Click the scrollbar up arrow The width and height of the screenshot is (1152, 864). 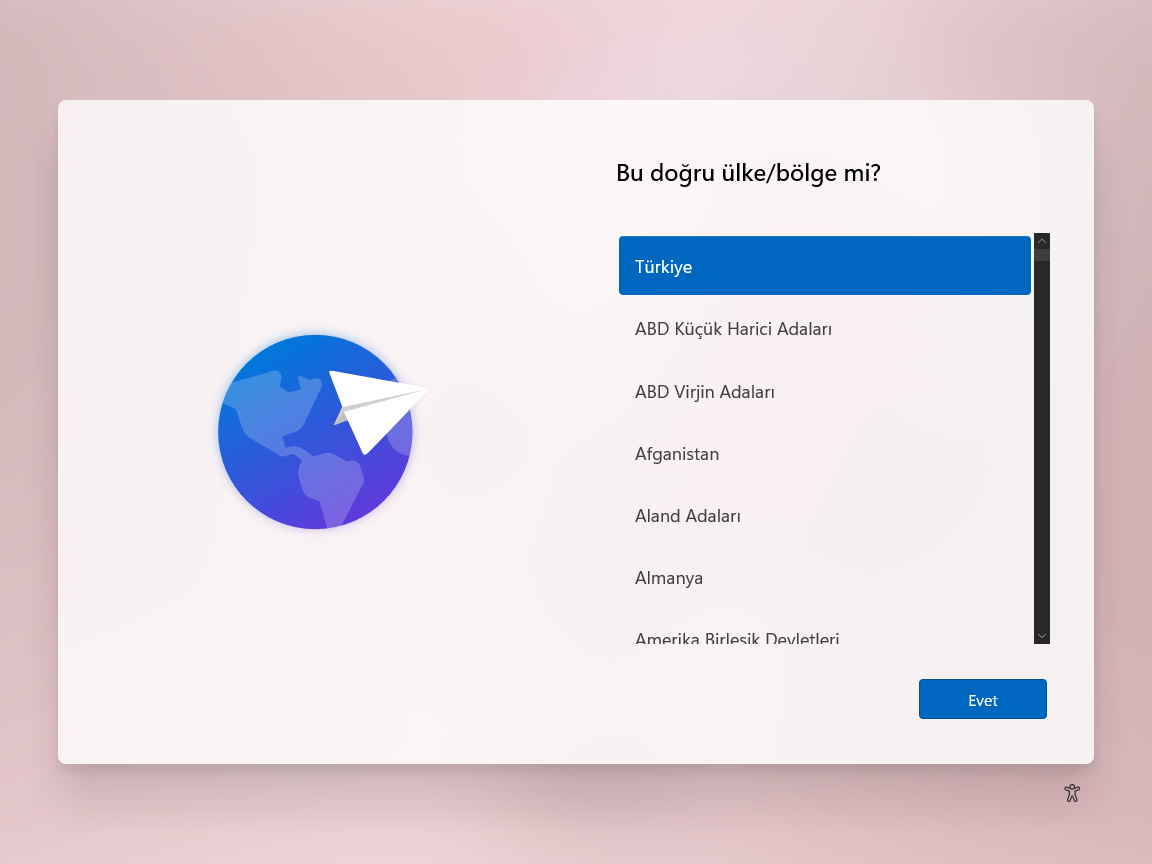point(1042,241)
